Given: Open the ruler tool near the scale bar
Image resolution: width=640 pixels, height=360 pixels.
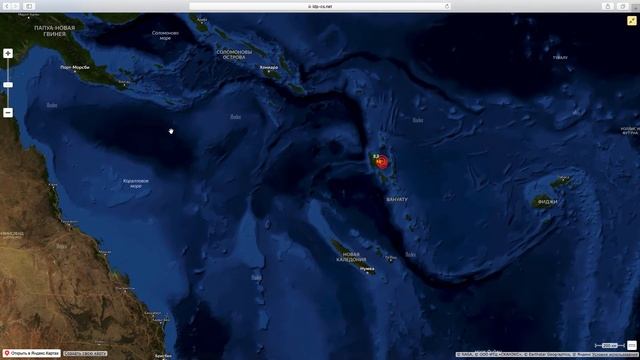Looking at the screenshot, I should pos(631,345).
